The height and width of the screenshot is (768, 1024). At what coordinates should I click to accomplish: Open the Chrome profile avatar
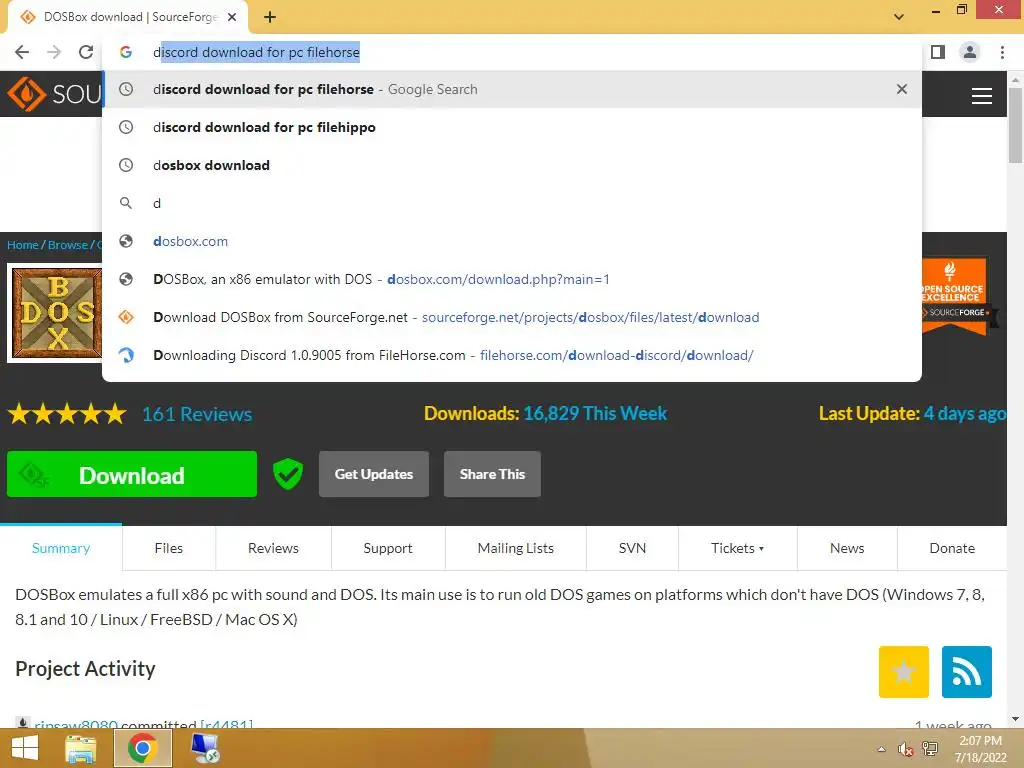point(970,52)
